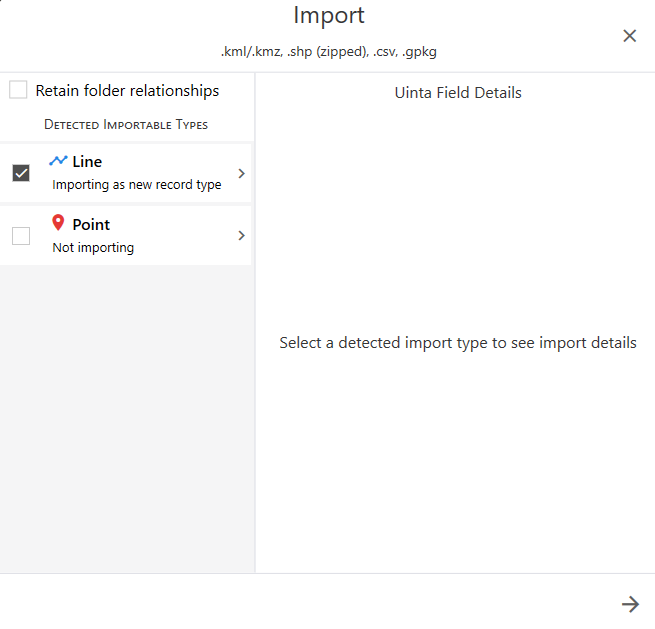Click the 'Select a detected import type' message
This screenshot has width=655, height=629.
point(458,343)
